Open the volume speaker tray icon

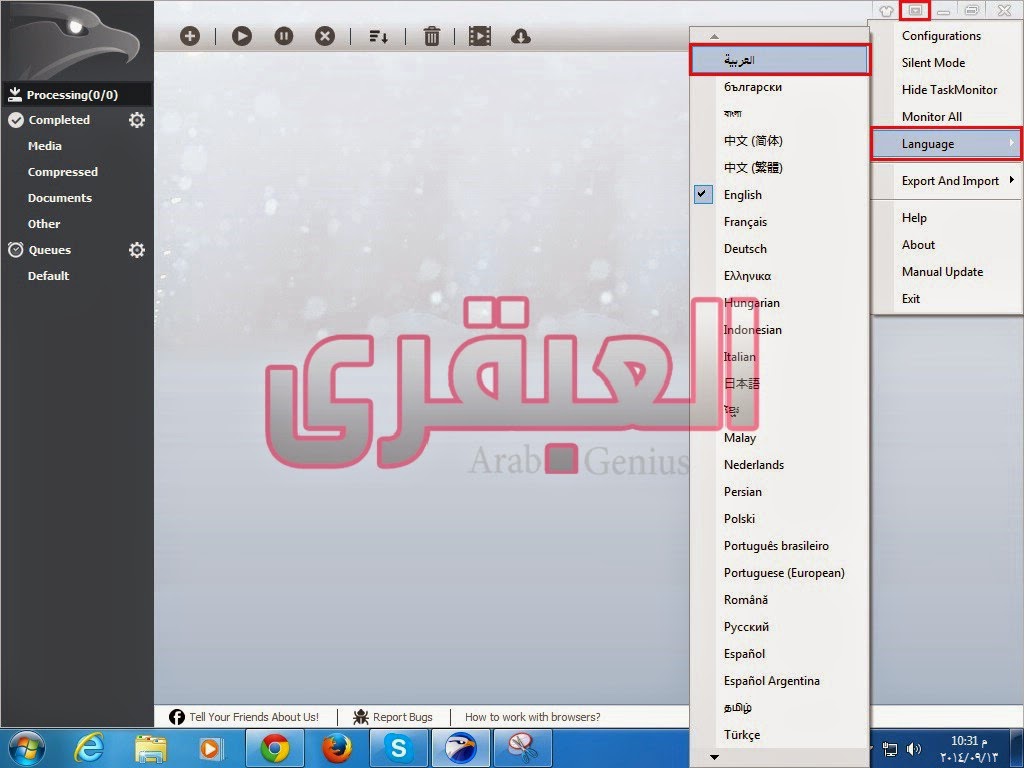pyautogui.click(x=914, y=749)
